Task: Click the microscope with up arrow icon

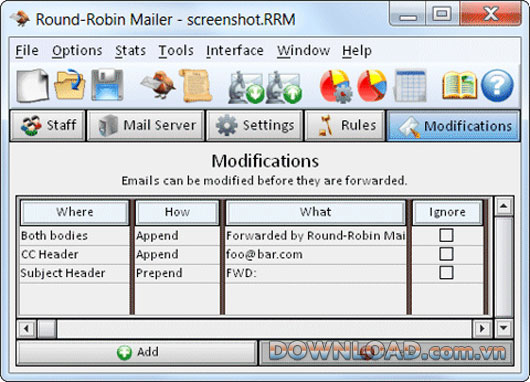Action: tap(284, 87)
